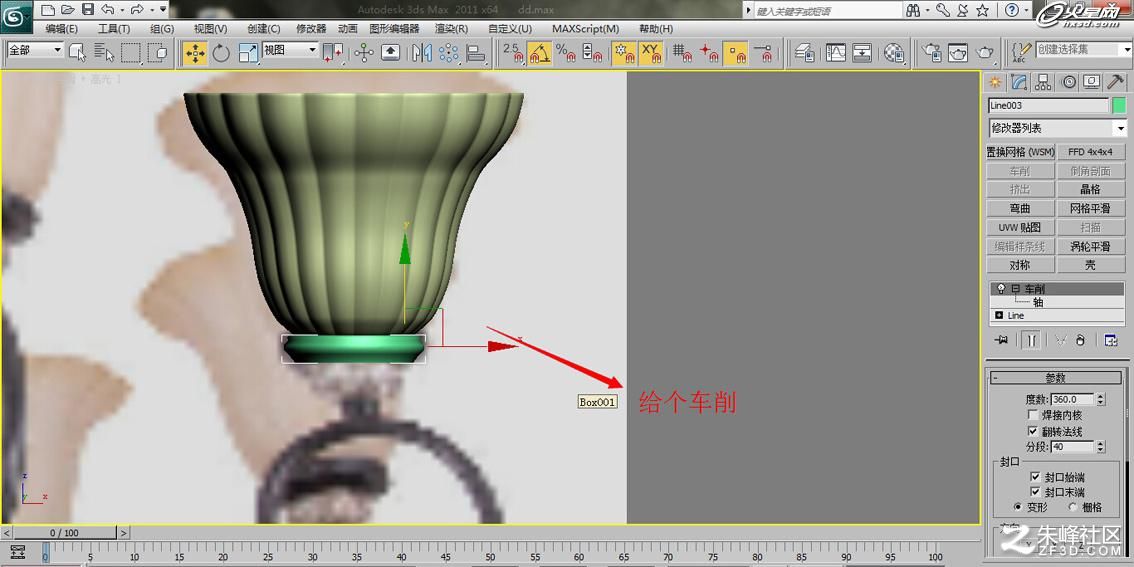1134x567 pixels.
Task: Open the 工具(T) menu
Action: [114, 29]
